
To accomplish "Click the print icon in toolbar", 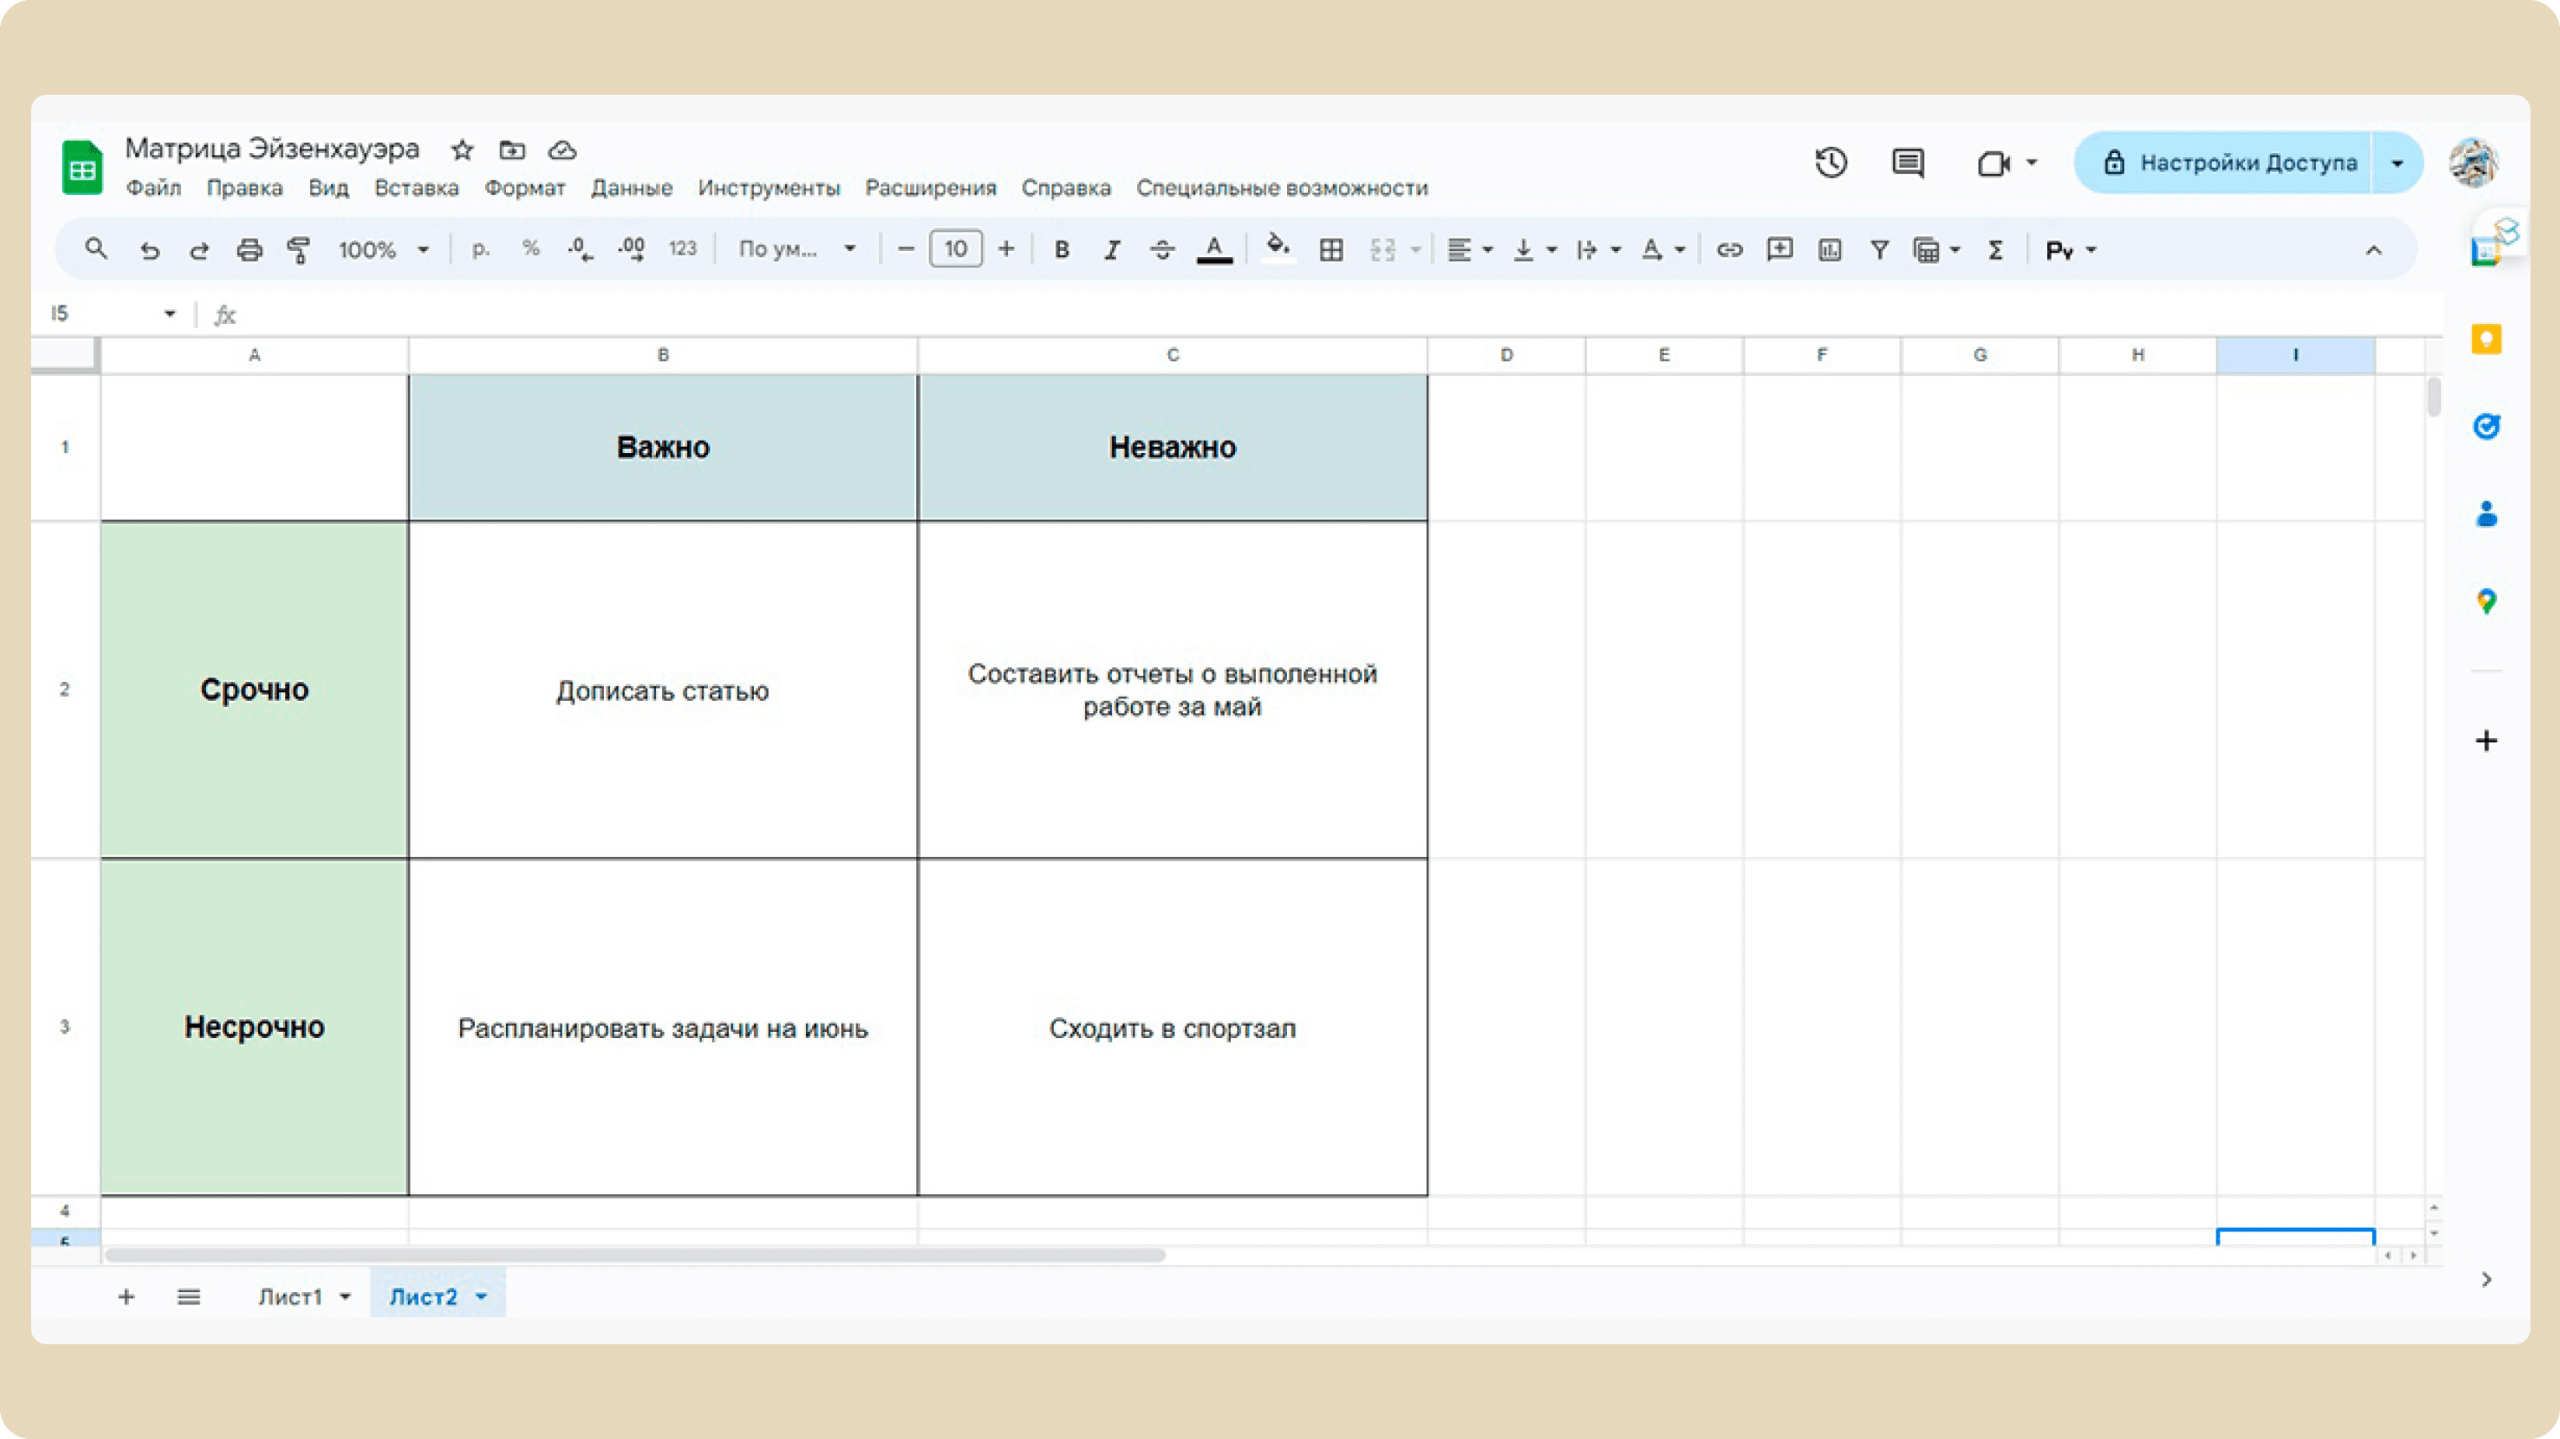I will click(249, 250).
